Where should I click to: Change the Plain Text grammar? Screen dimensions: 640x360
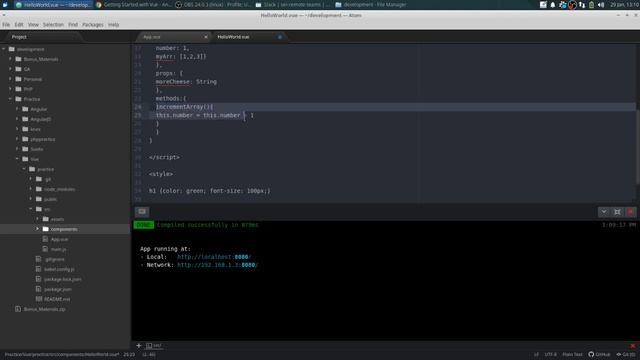(572, 354)
